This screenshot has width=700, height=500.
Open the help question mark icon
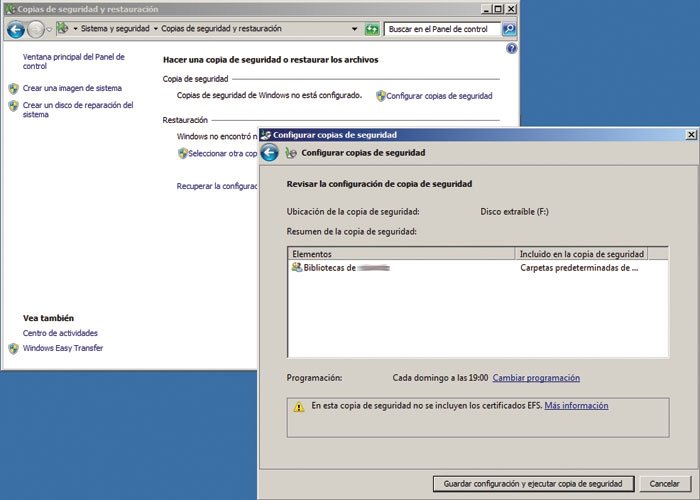(512, 48)
